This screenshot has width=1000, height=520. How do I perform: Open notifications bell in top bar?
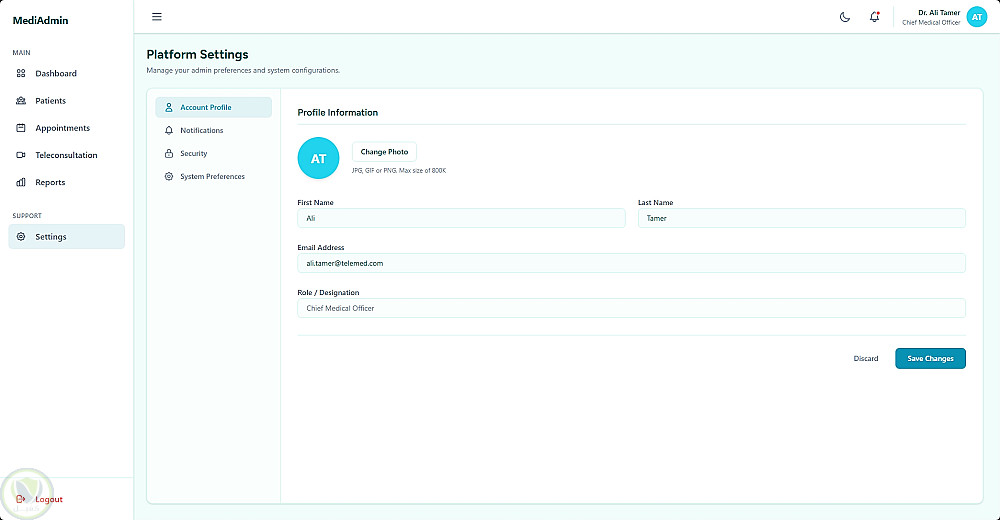click(x=874, y=17)
